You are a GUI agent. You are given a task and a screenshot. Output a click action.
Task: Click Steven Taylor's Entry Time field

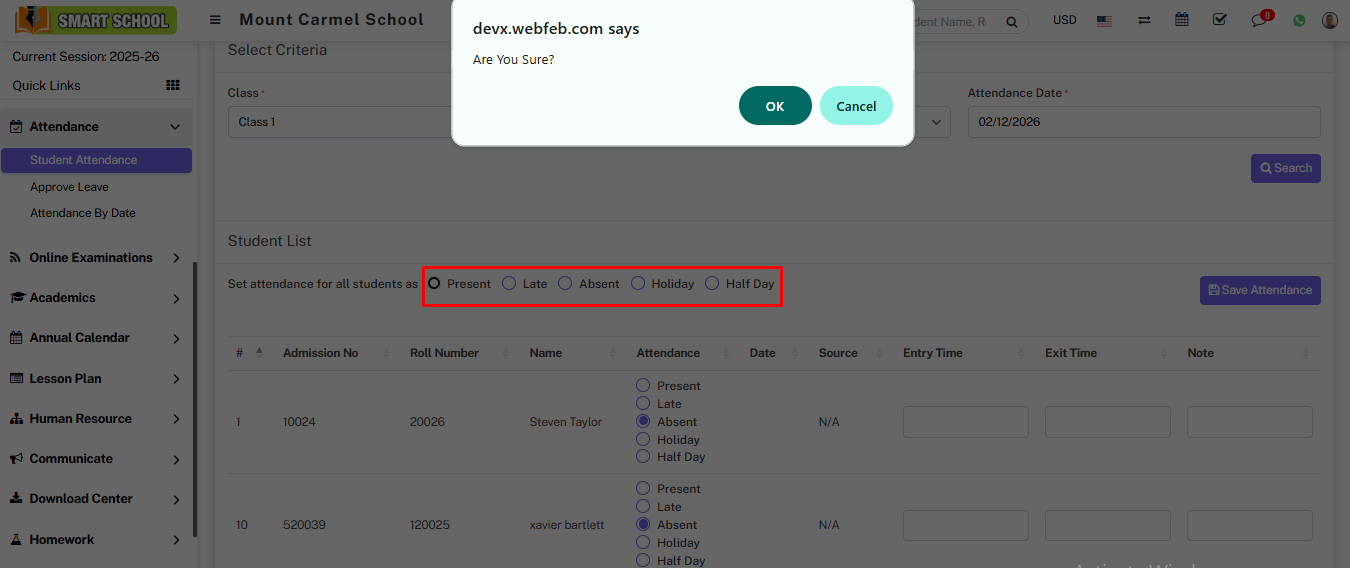click(965, 422)
